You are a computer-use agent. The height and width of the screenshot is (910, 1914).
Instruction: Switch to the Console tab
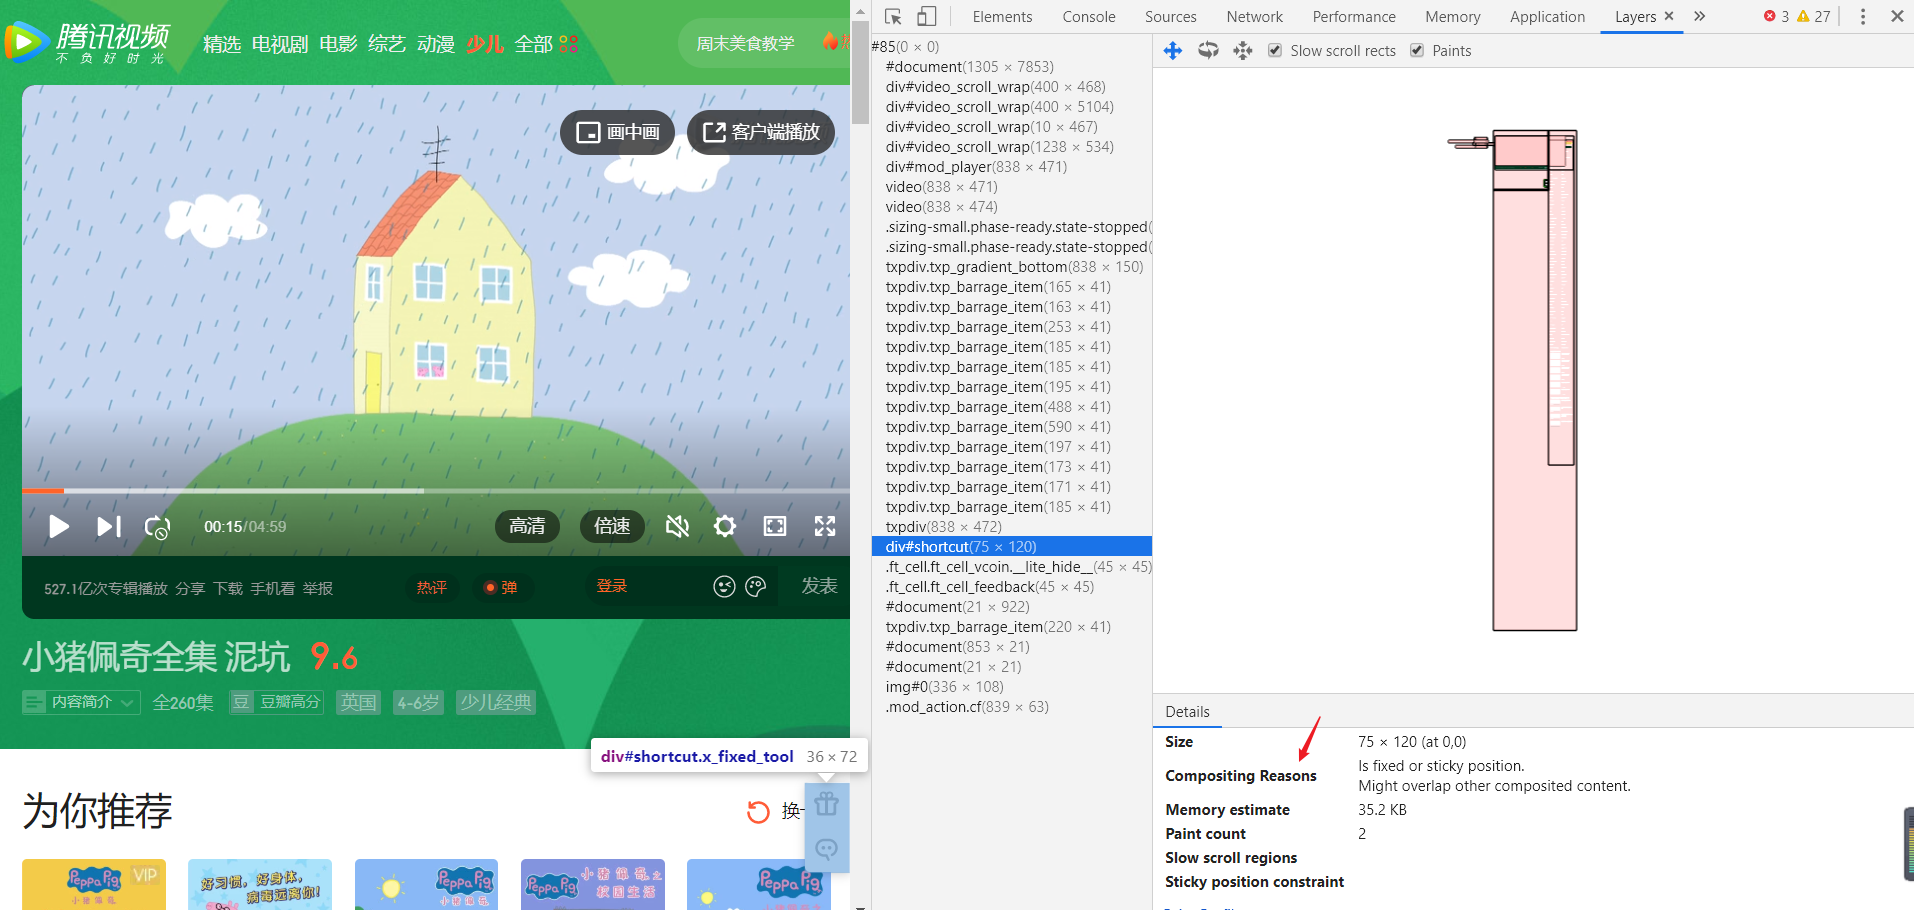[1089, 17]
